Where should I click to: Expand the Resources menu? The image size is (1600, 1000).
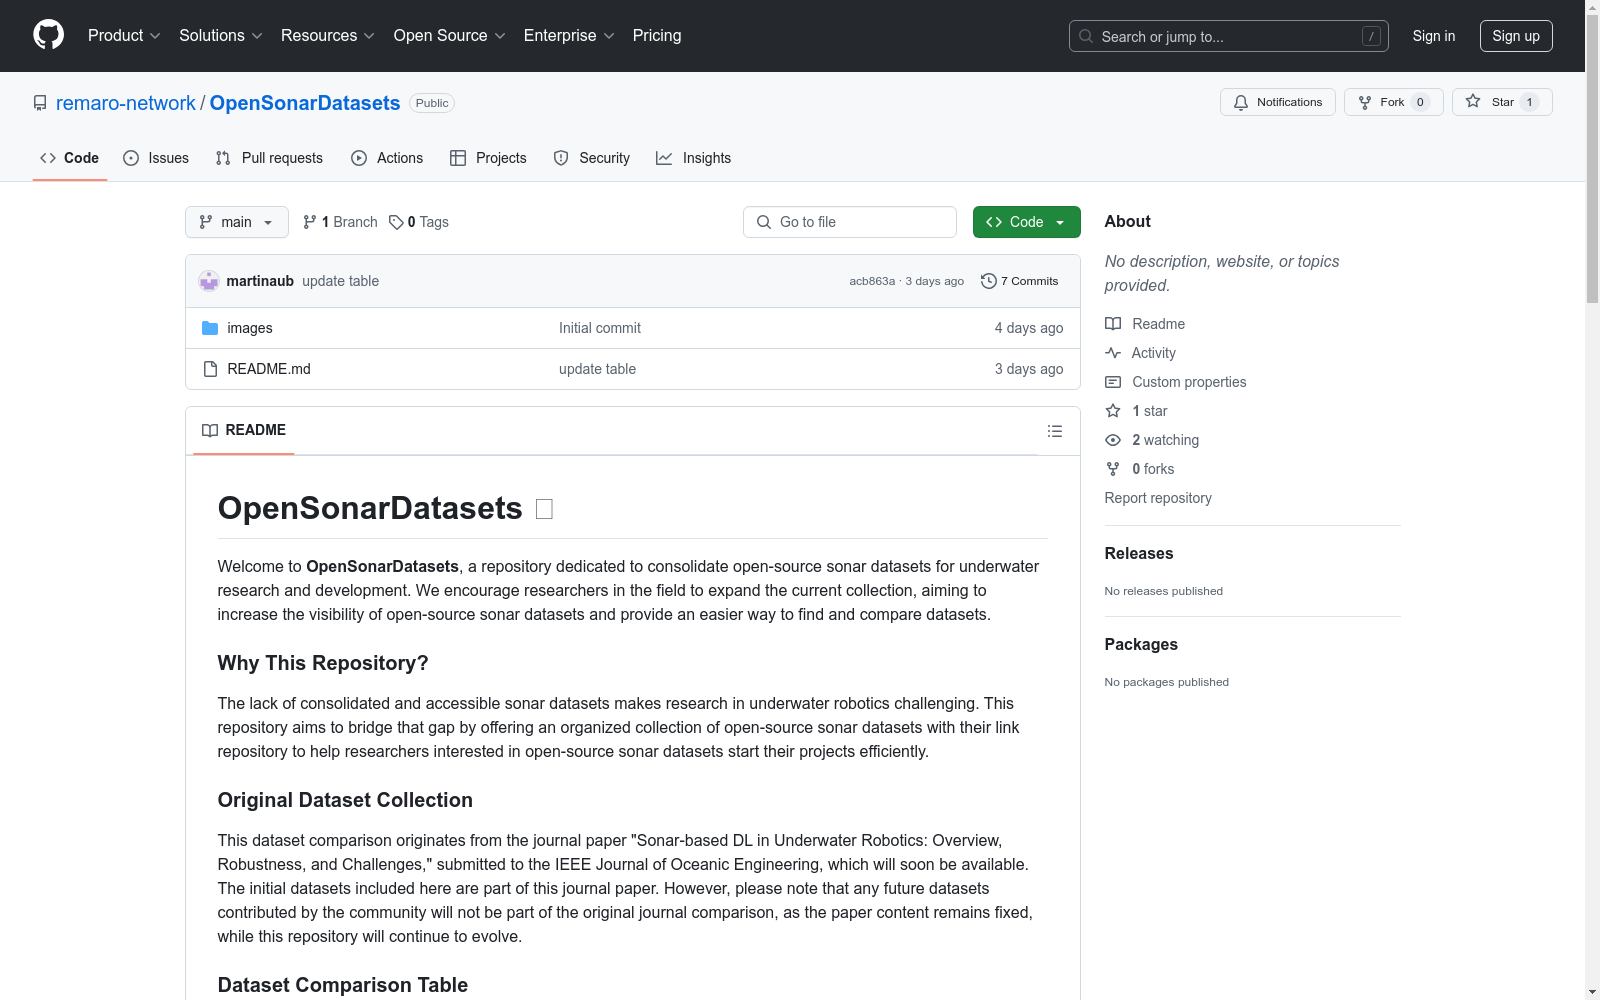pyautogui.click(x=327, y=35)
